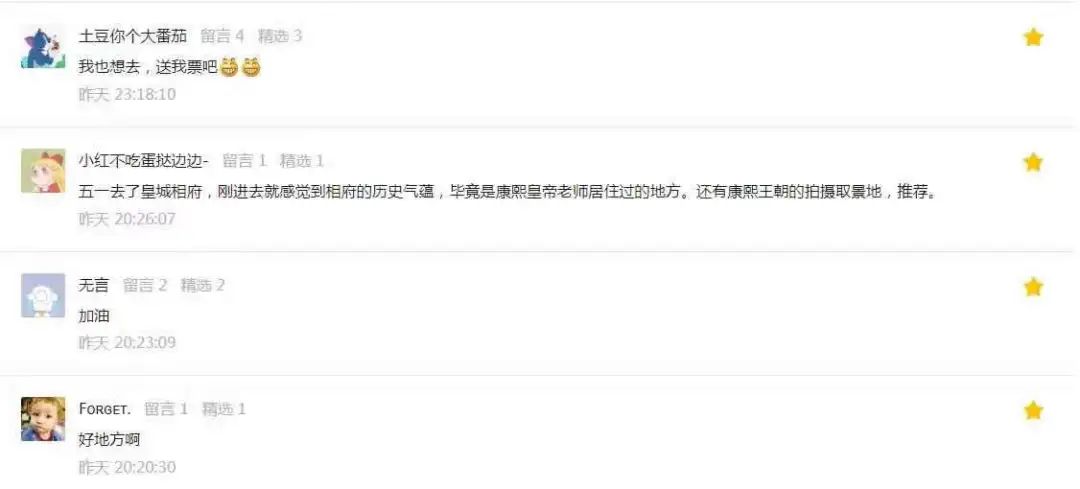Click 精选 2 next to 无言

[202, 285]
